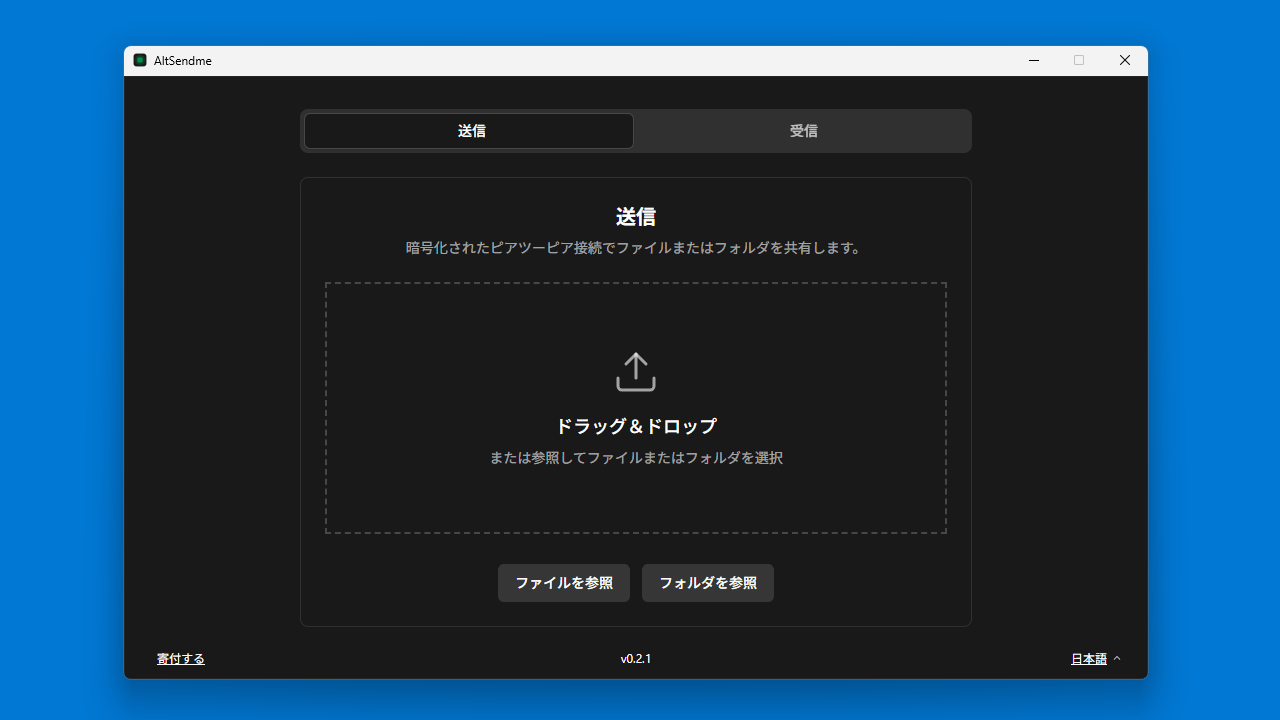1280x720 pixels.
Task: Click the upload arrow icon
Action: 635,371
